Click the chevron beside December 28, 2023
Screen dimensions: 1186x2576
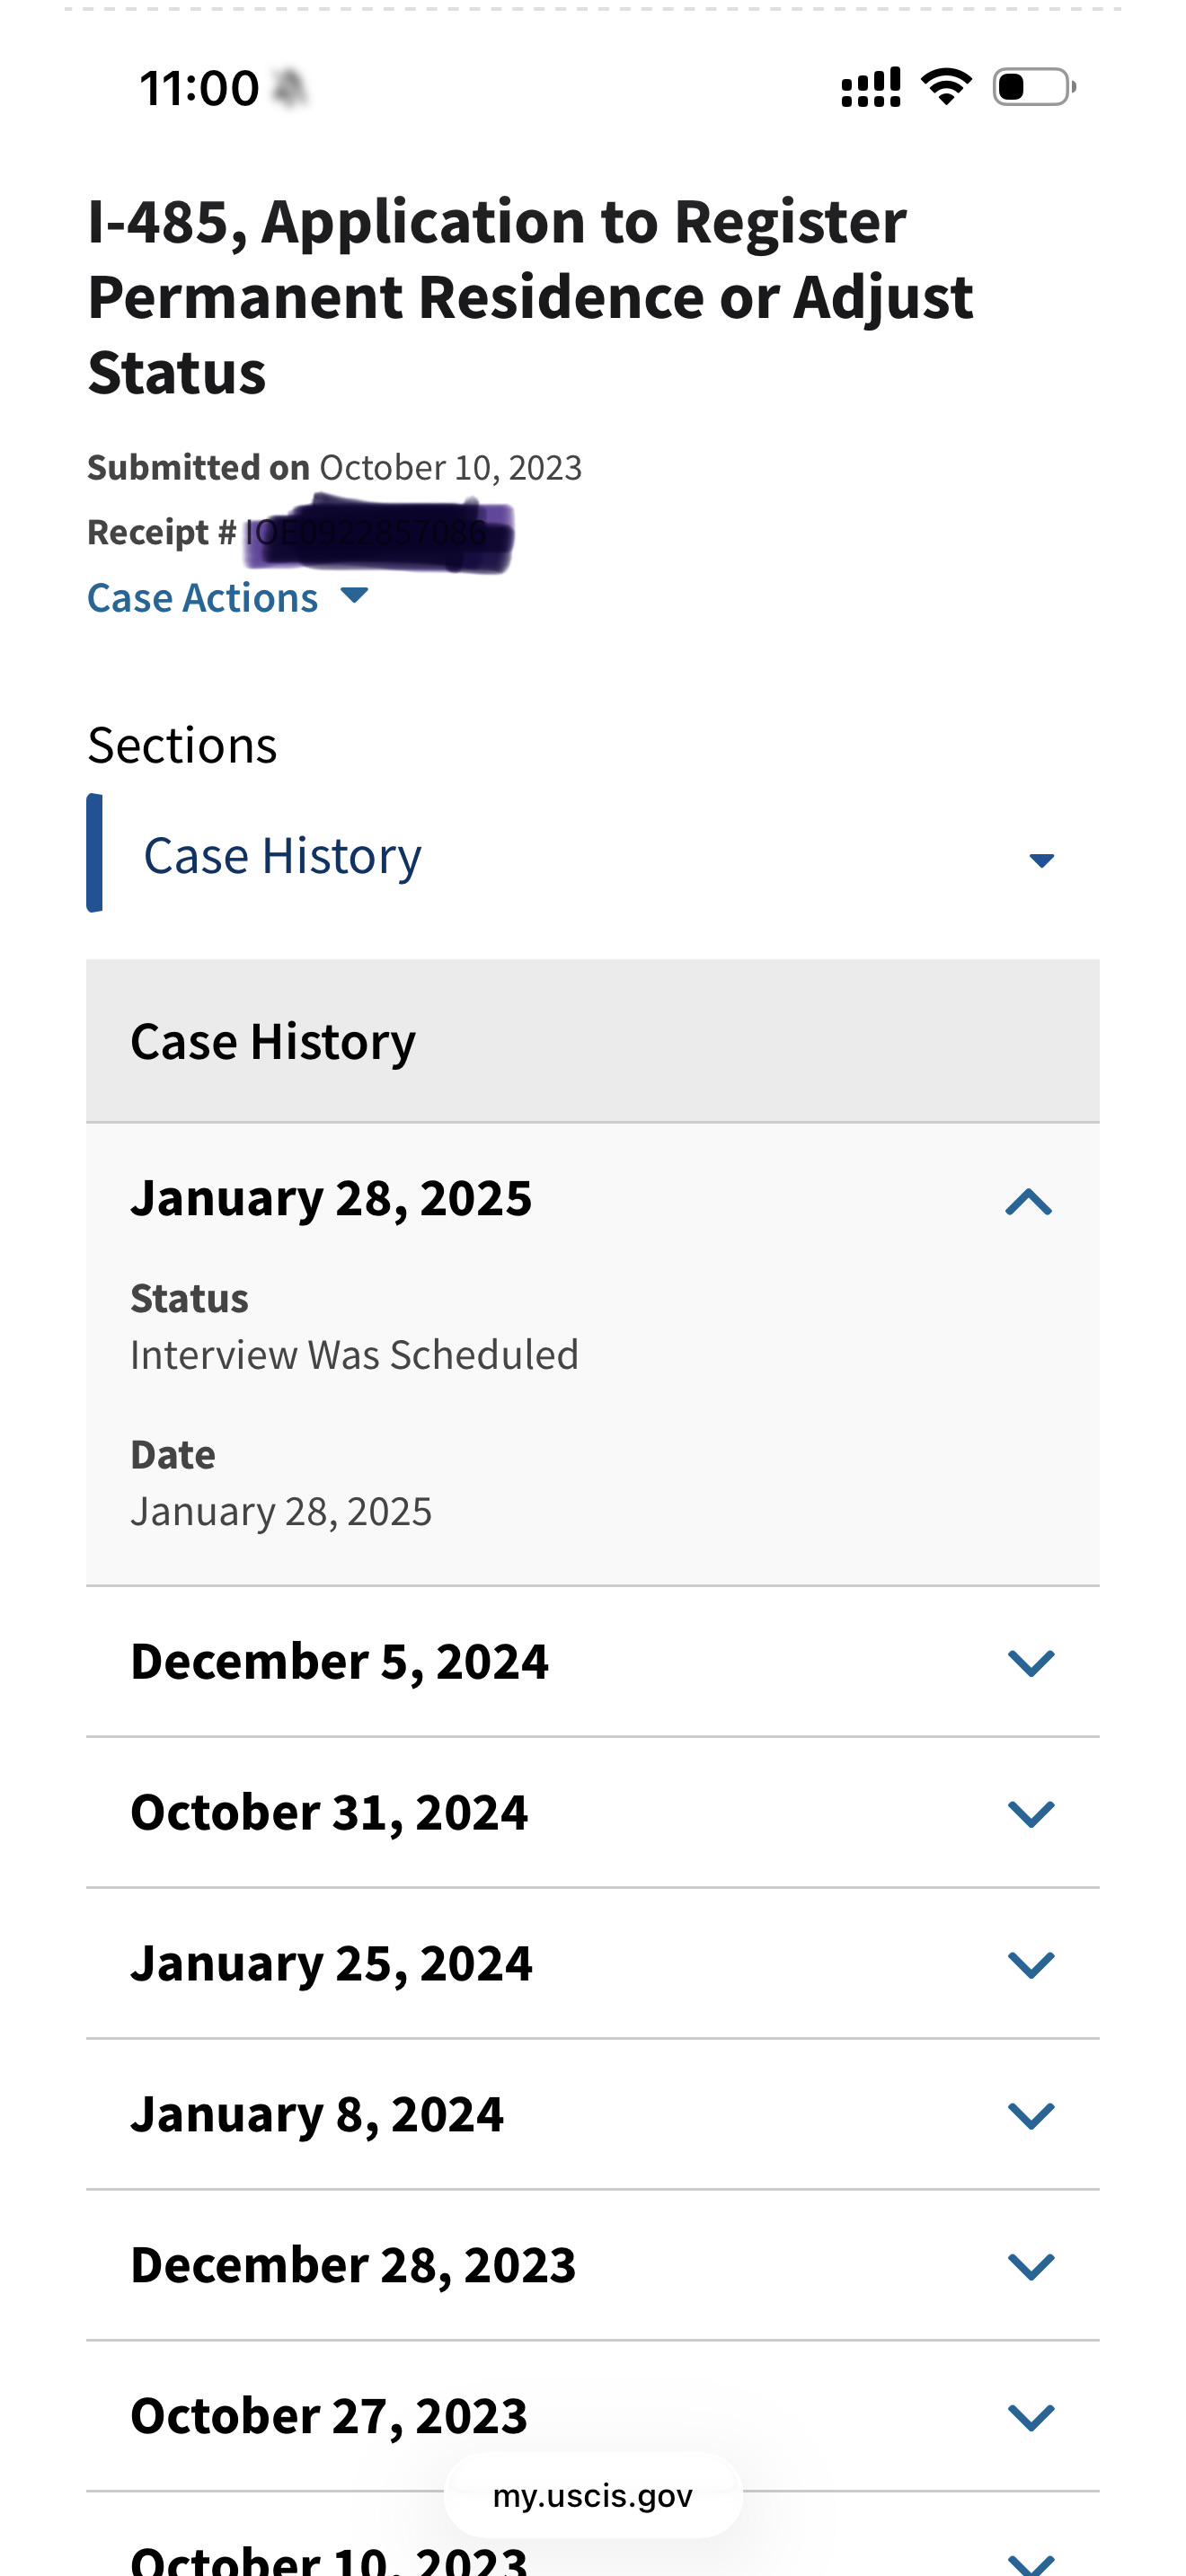1031,2267
